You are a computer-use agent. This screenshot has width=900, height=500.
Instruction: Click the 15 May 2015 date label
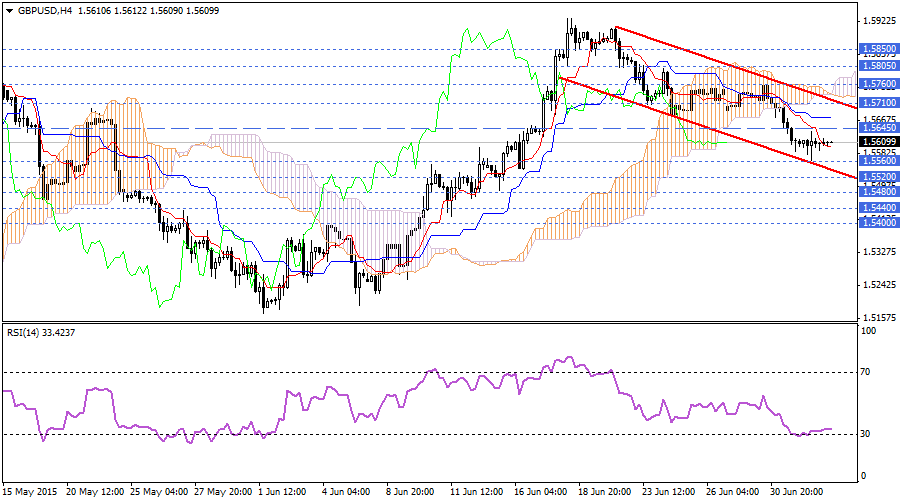[25, 491]
